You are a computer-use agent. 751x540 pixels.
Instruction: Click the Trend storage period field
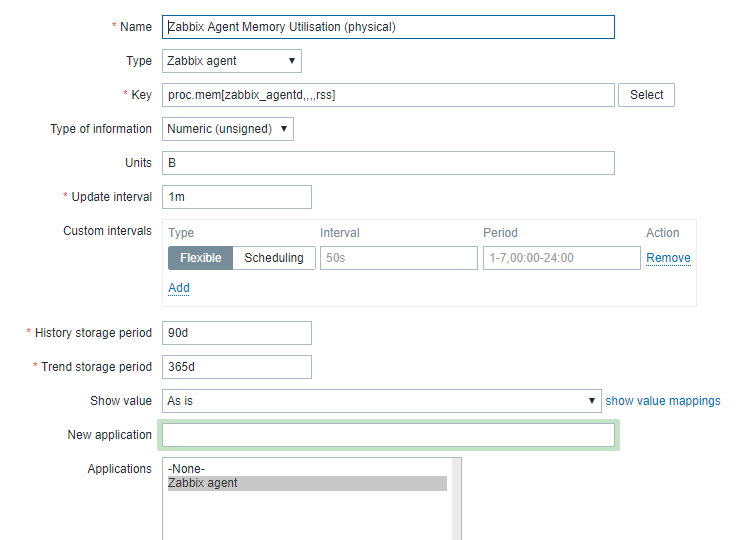point(237,367)
